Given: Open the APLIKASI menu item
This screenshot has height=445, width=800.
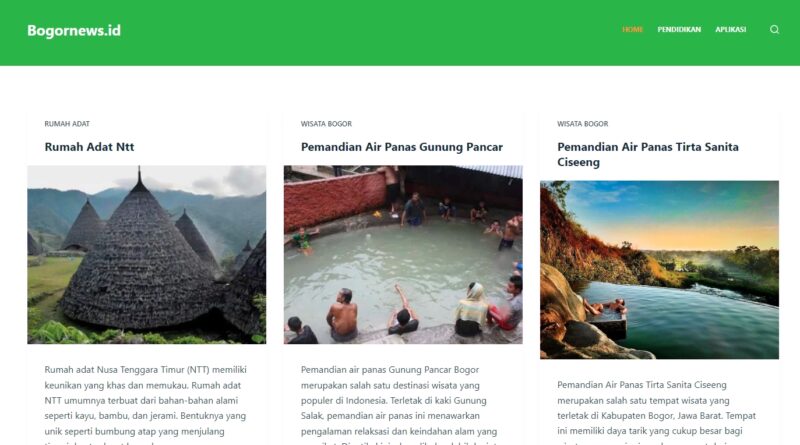Looking at the screenshot, I should tap(730, 30).
